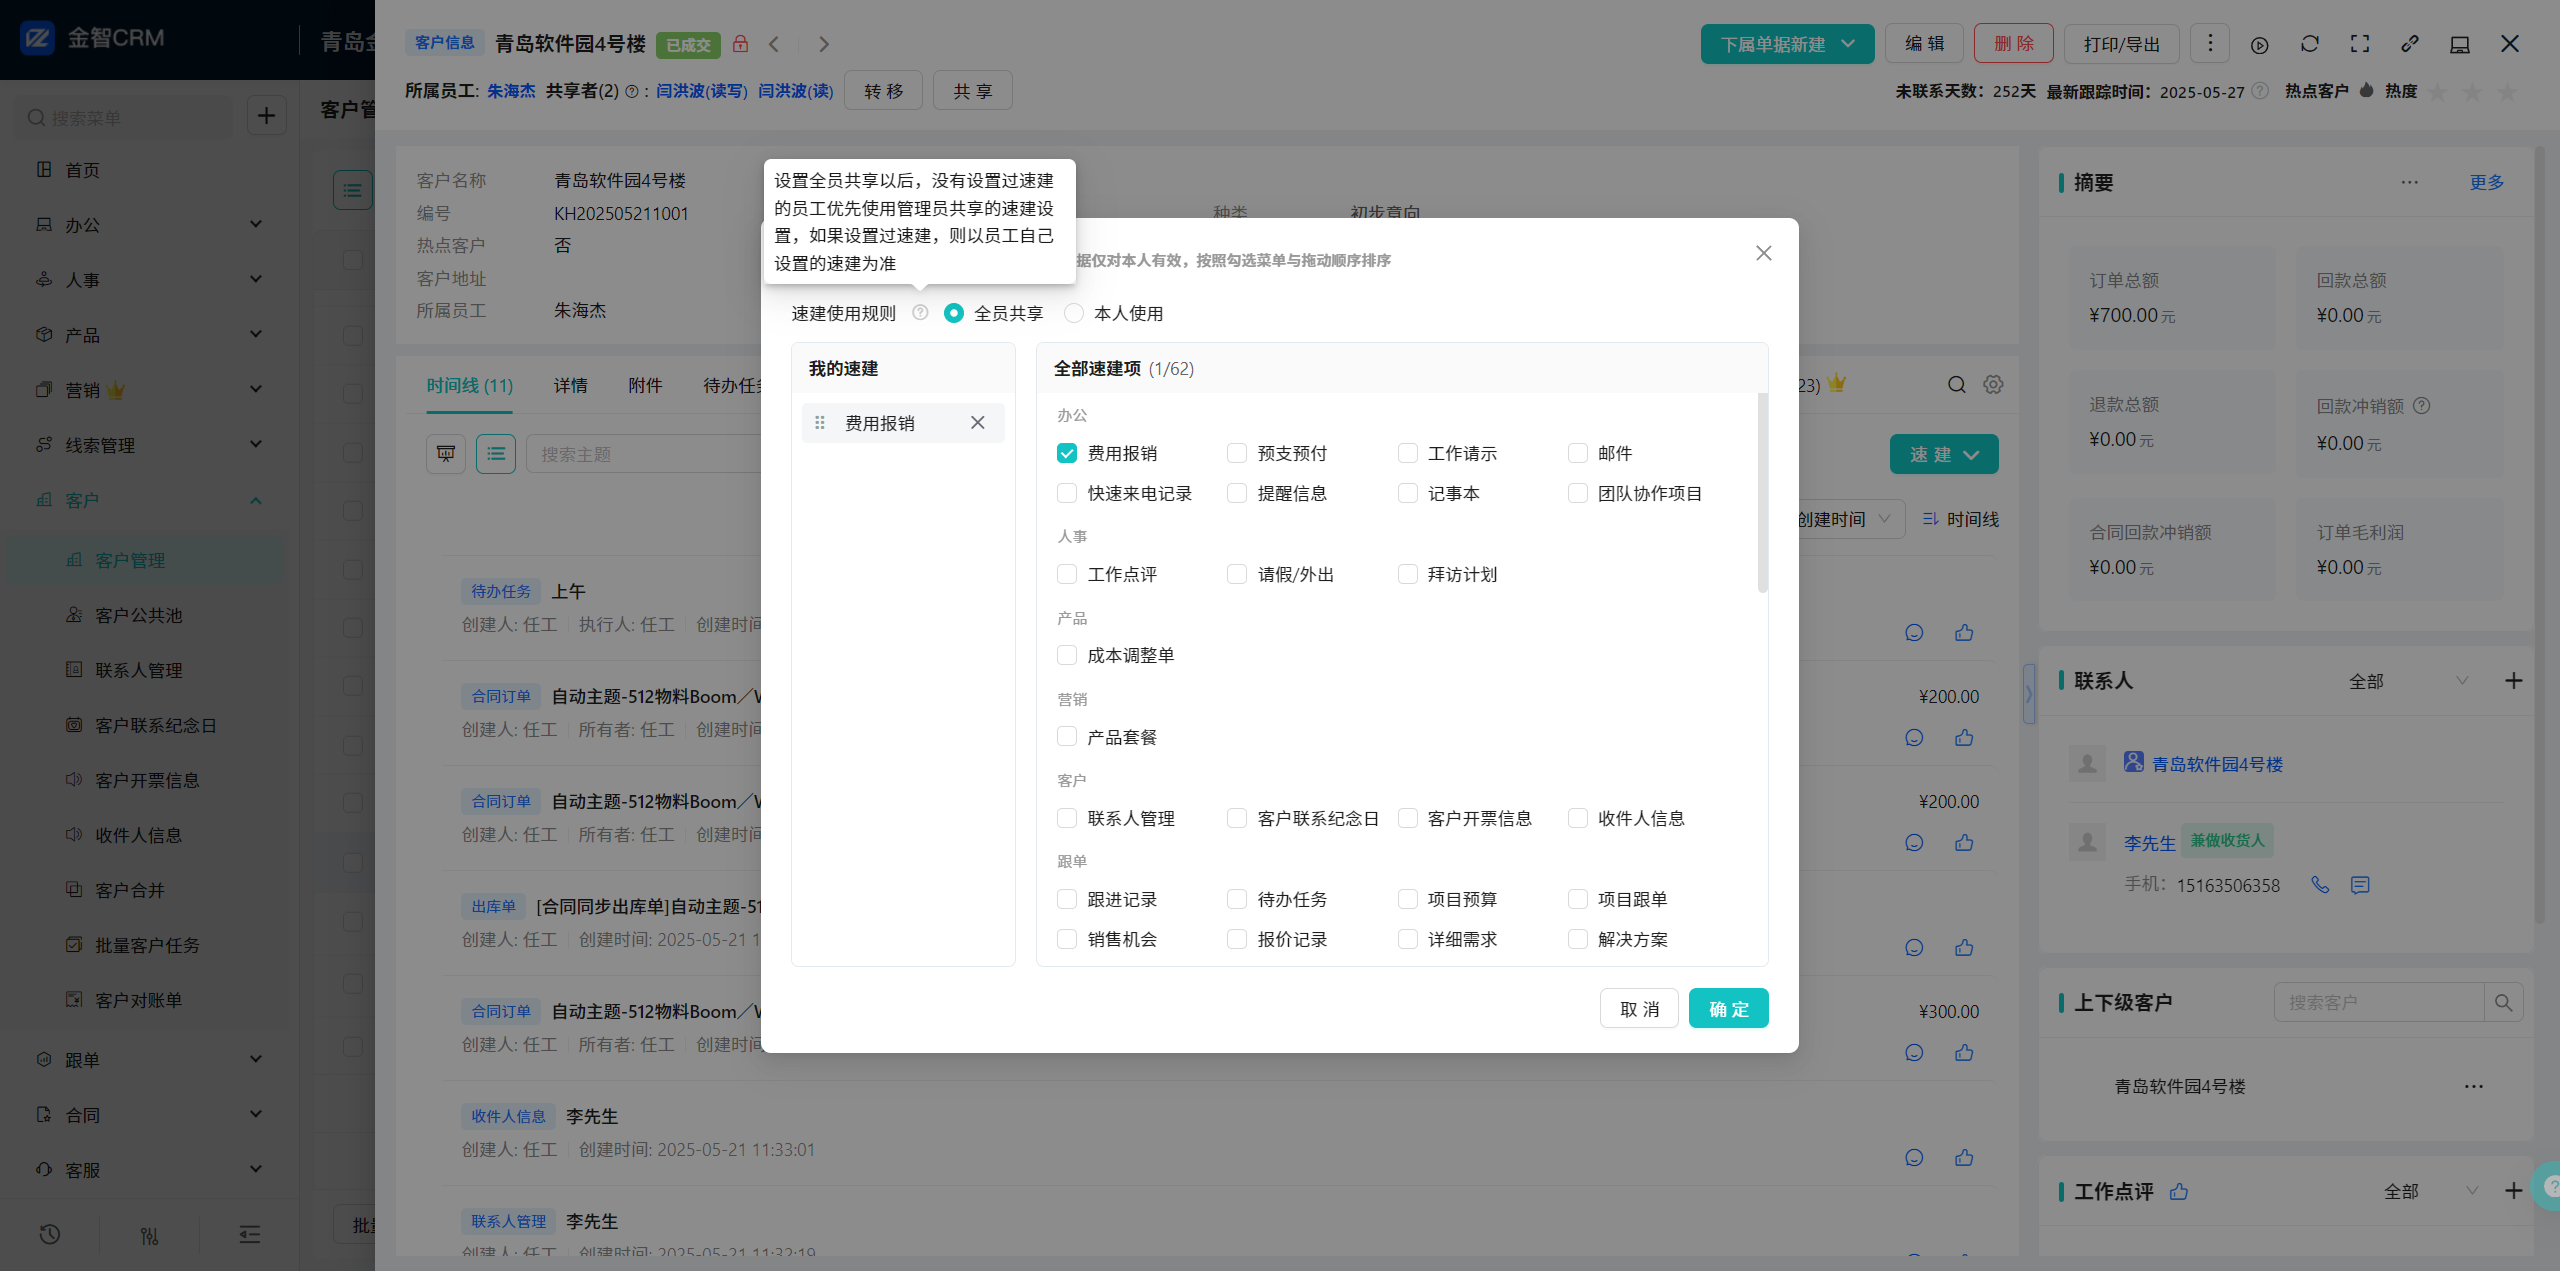Image resolution: width=2560 pixels, height=1271 pixels.
Task: Click the timeline settings gear icon
Action: [x=1993, y=385]
